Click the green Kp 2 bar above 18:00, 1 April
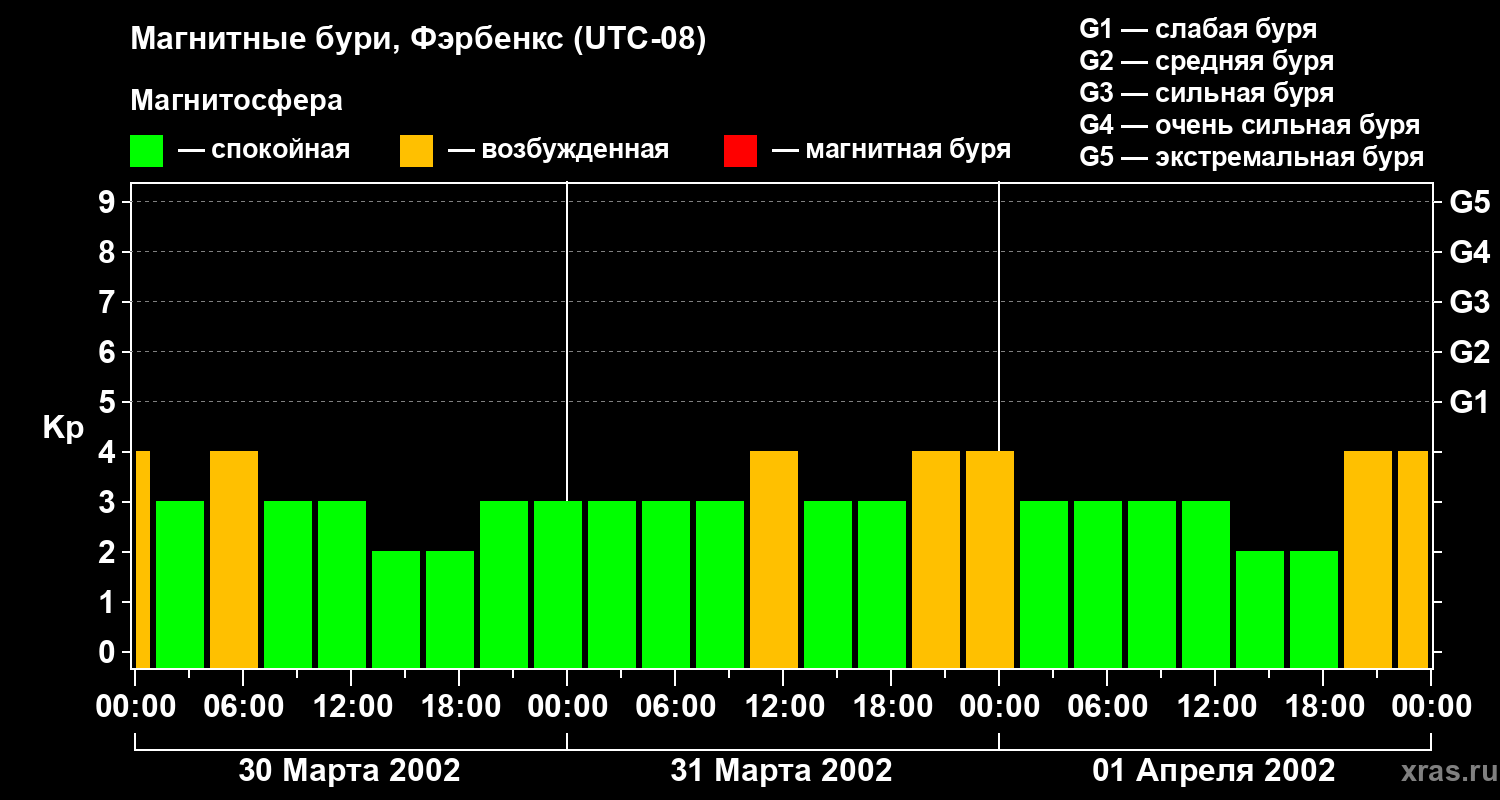Image resolution: width=1500 pixels, height=800 pixels. (x=1314, y=609)
